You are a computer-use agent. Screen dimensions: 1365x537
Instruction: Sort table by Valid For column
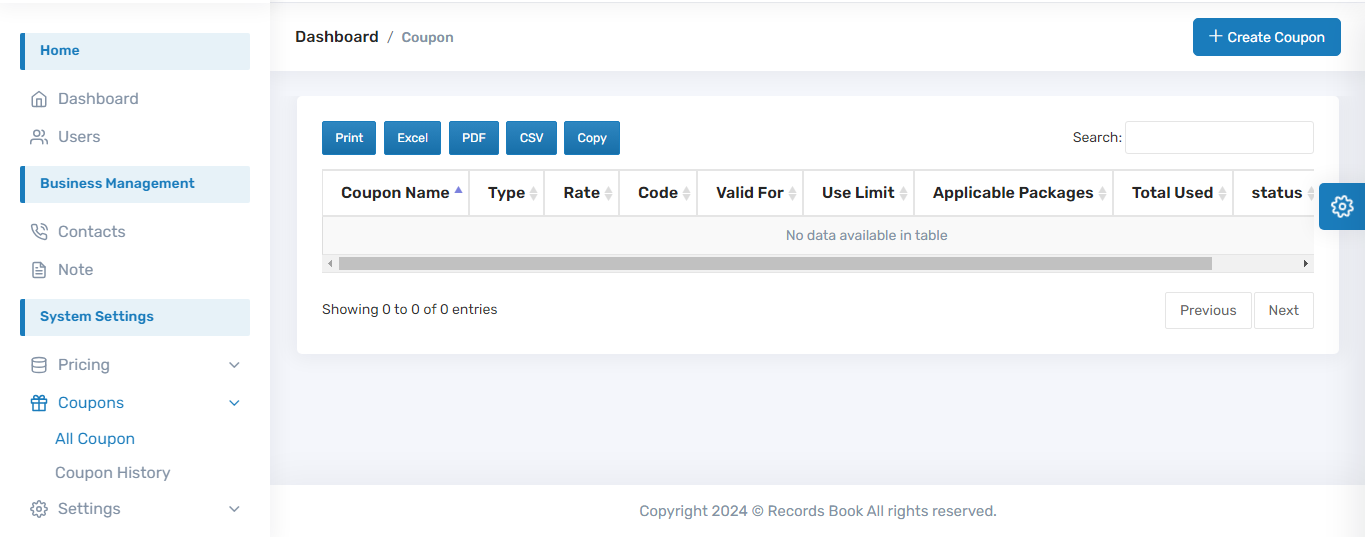click(x=750, y=193)
